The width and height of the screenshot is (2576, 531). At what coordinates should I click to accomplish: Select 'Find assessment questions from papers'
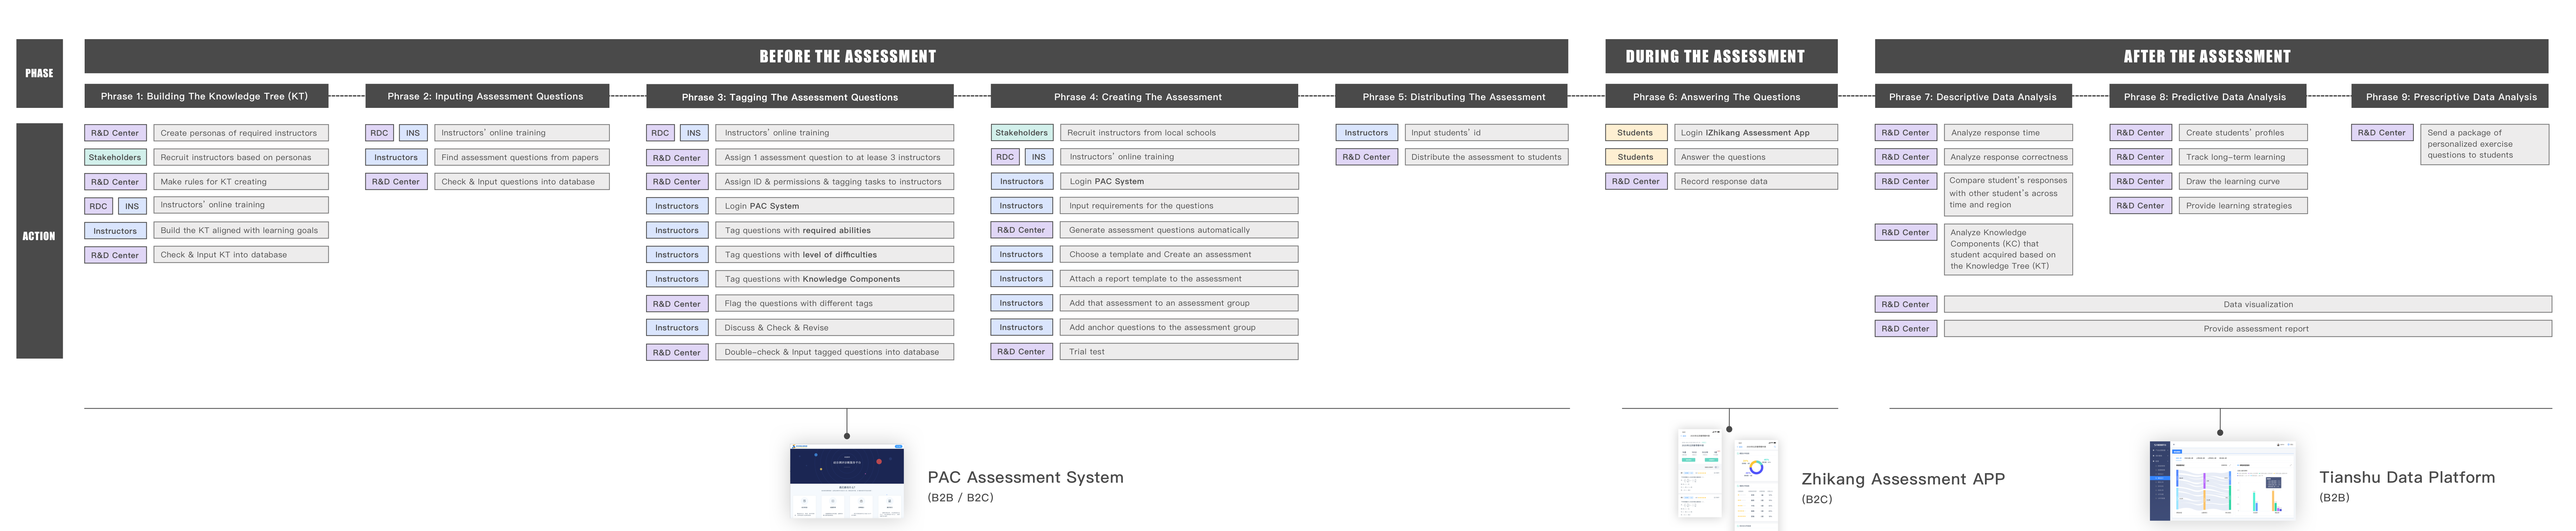522,157
